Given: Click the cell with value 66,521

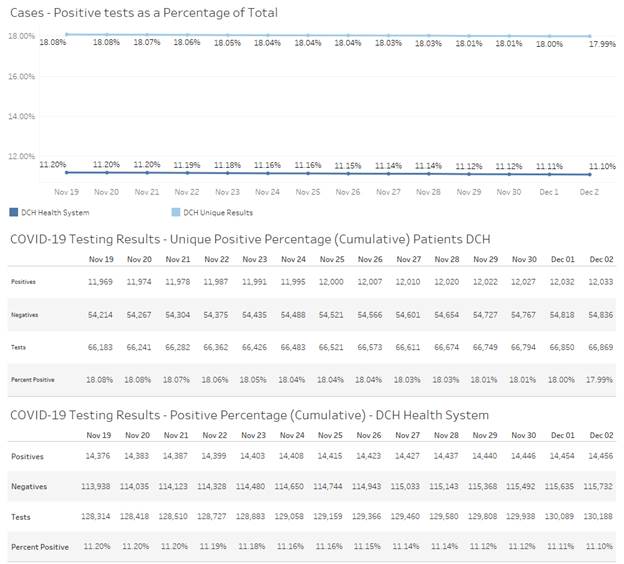Looking at the screenshot, I should [x=331, y=347].
